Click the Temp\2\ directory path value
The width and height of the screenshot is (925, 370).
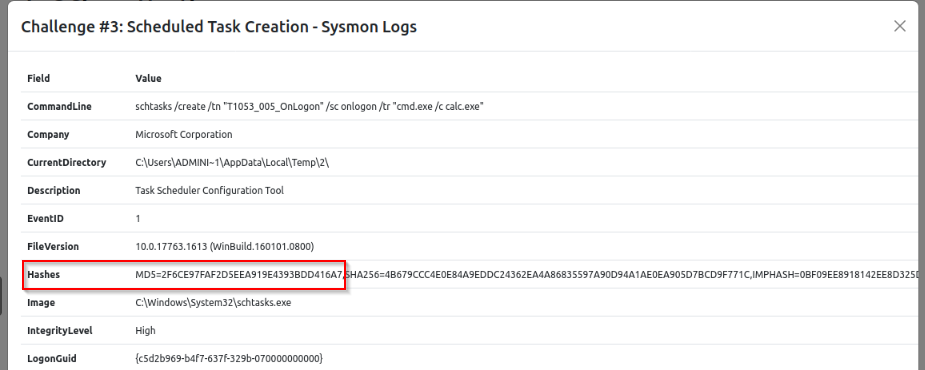232,162
